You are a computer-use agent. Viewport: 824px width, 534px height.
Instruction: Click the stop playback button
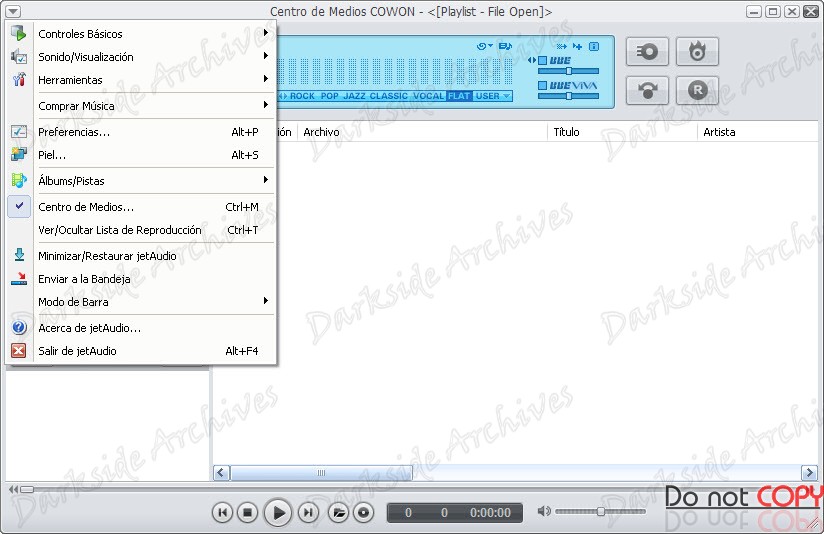247,512
